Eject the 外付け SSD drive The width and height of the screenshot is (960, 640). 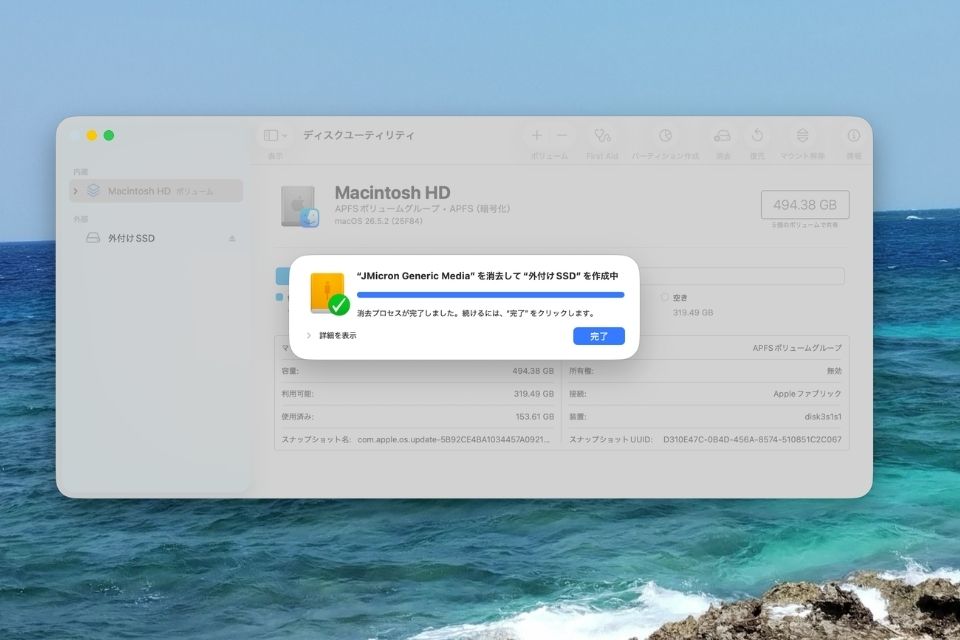(232, 238)
